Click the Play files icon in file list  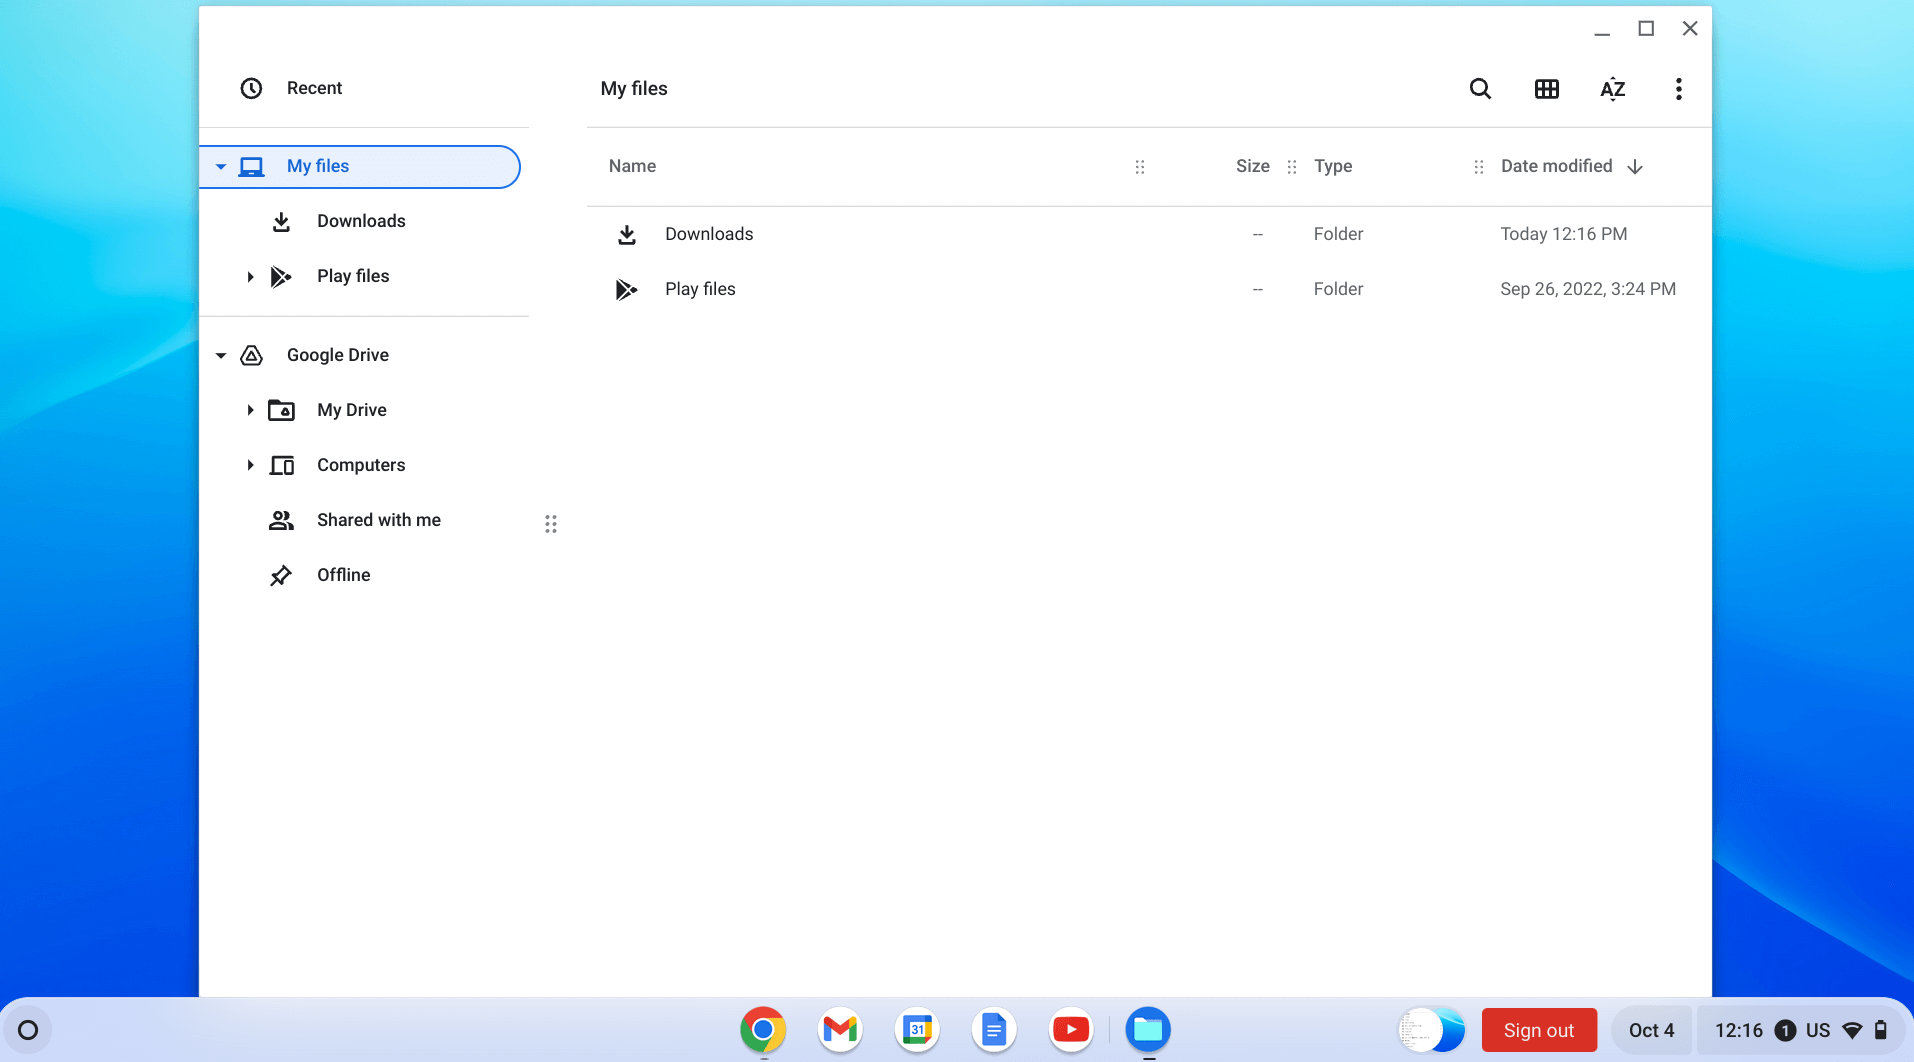click(x=627, y=289)
